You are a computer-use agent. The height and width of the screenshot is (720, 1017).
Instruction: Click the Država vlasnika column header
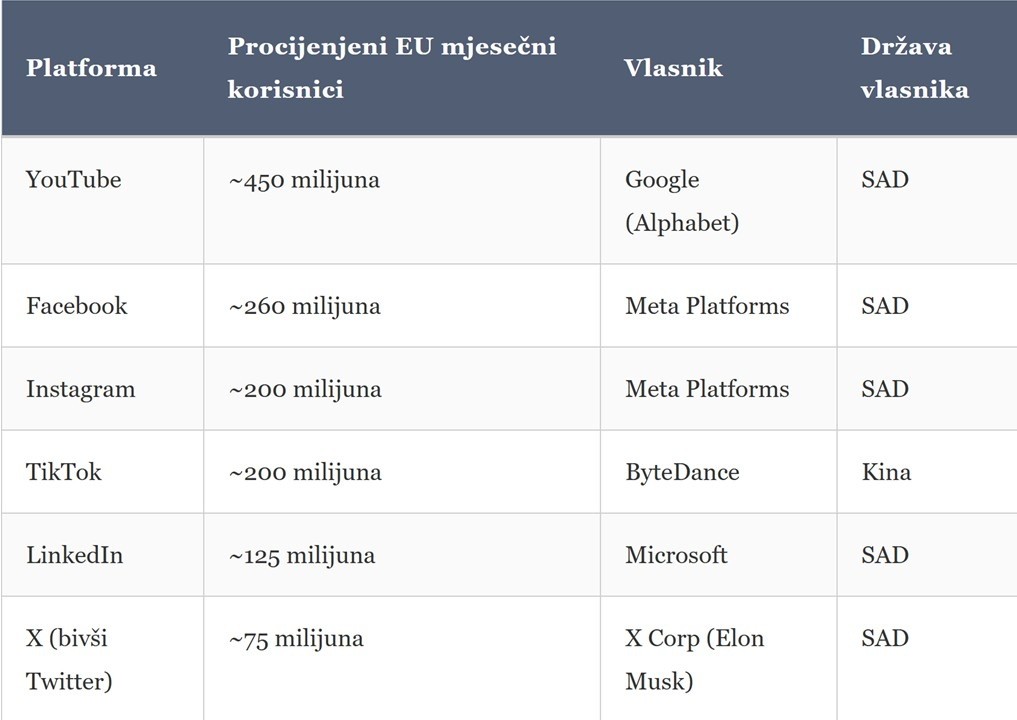tap(914, 67)
